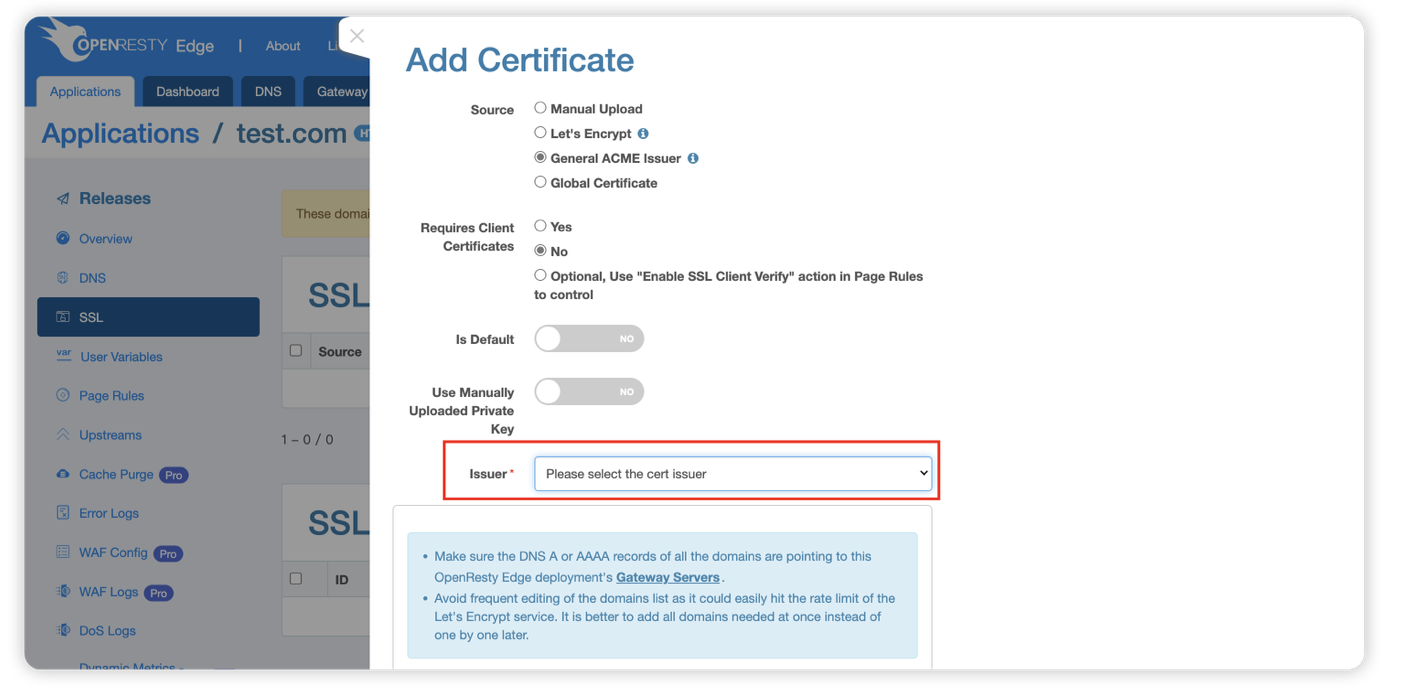Click the User Variables var icon

click(x=63, y=356)
